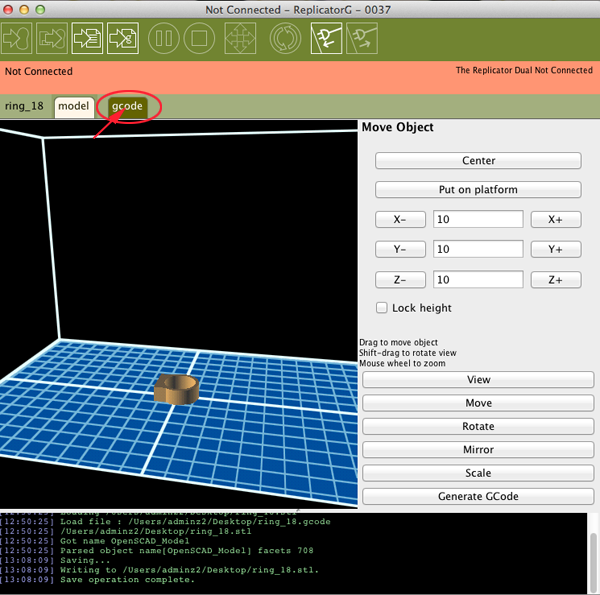Click the 'The Replicator Dual Not Connected' status text
600x595 pixels.
coord(524,70)
